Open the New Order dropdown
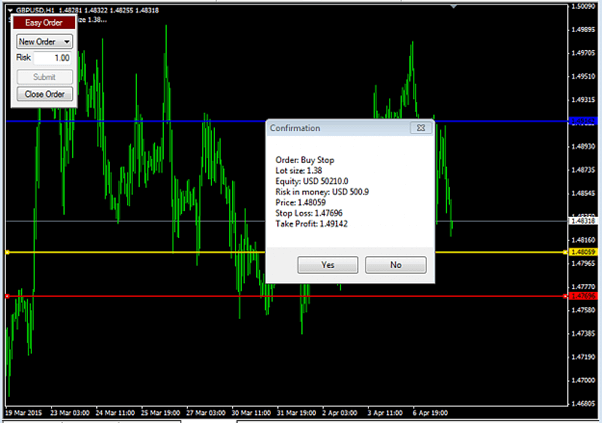 (44, 41)
